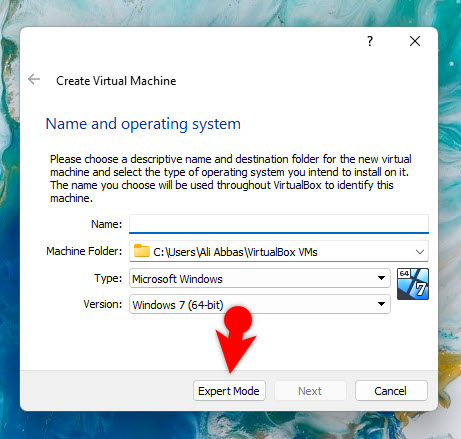Screen dimensions: 461x439
Task: Click the Next button
Action: 310,391
